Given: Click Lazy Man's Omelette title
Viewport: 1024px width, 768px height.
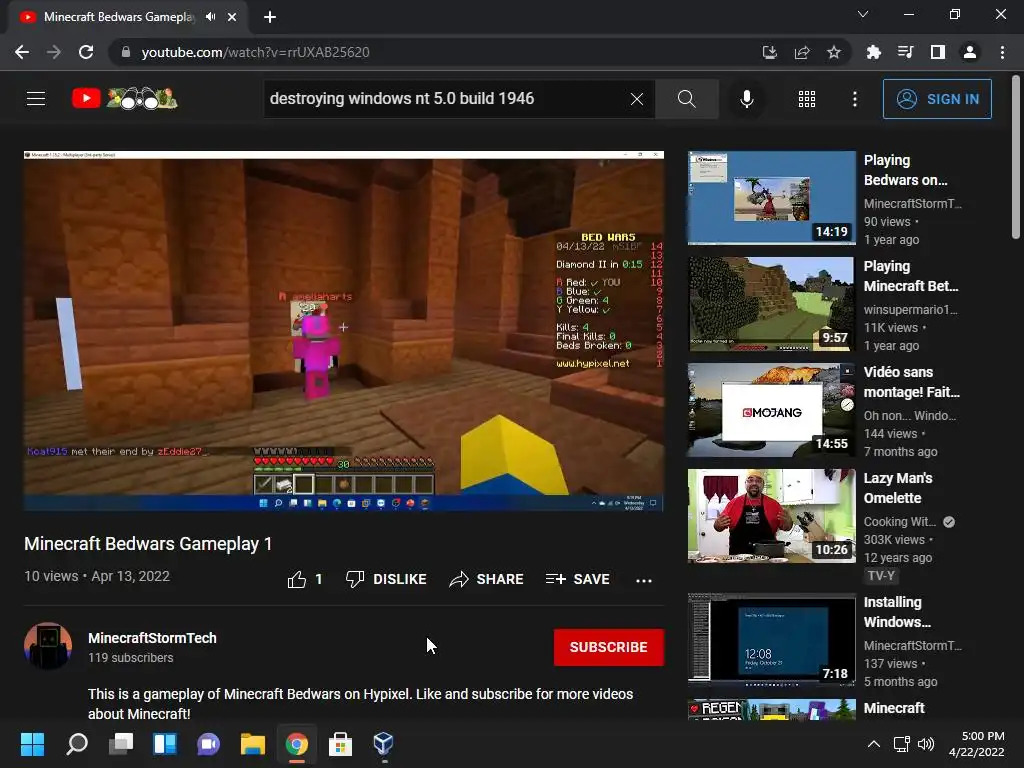Looking at the screenshot, I should coord(898,488).
